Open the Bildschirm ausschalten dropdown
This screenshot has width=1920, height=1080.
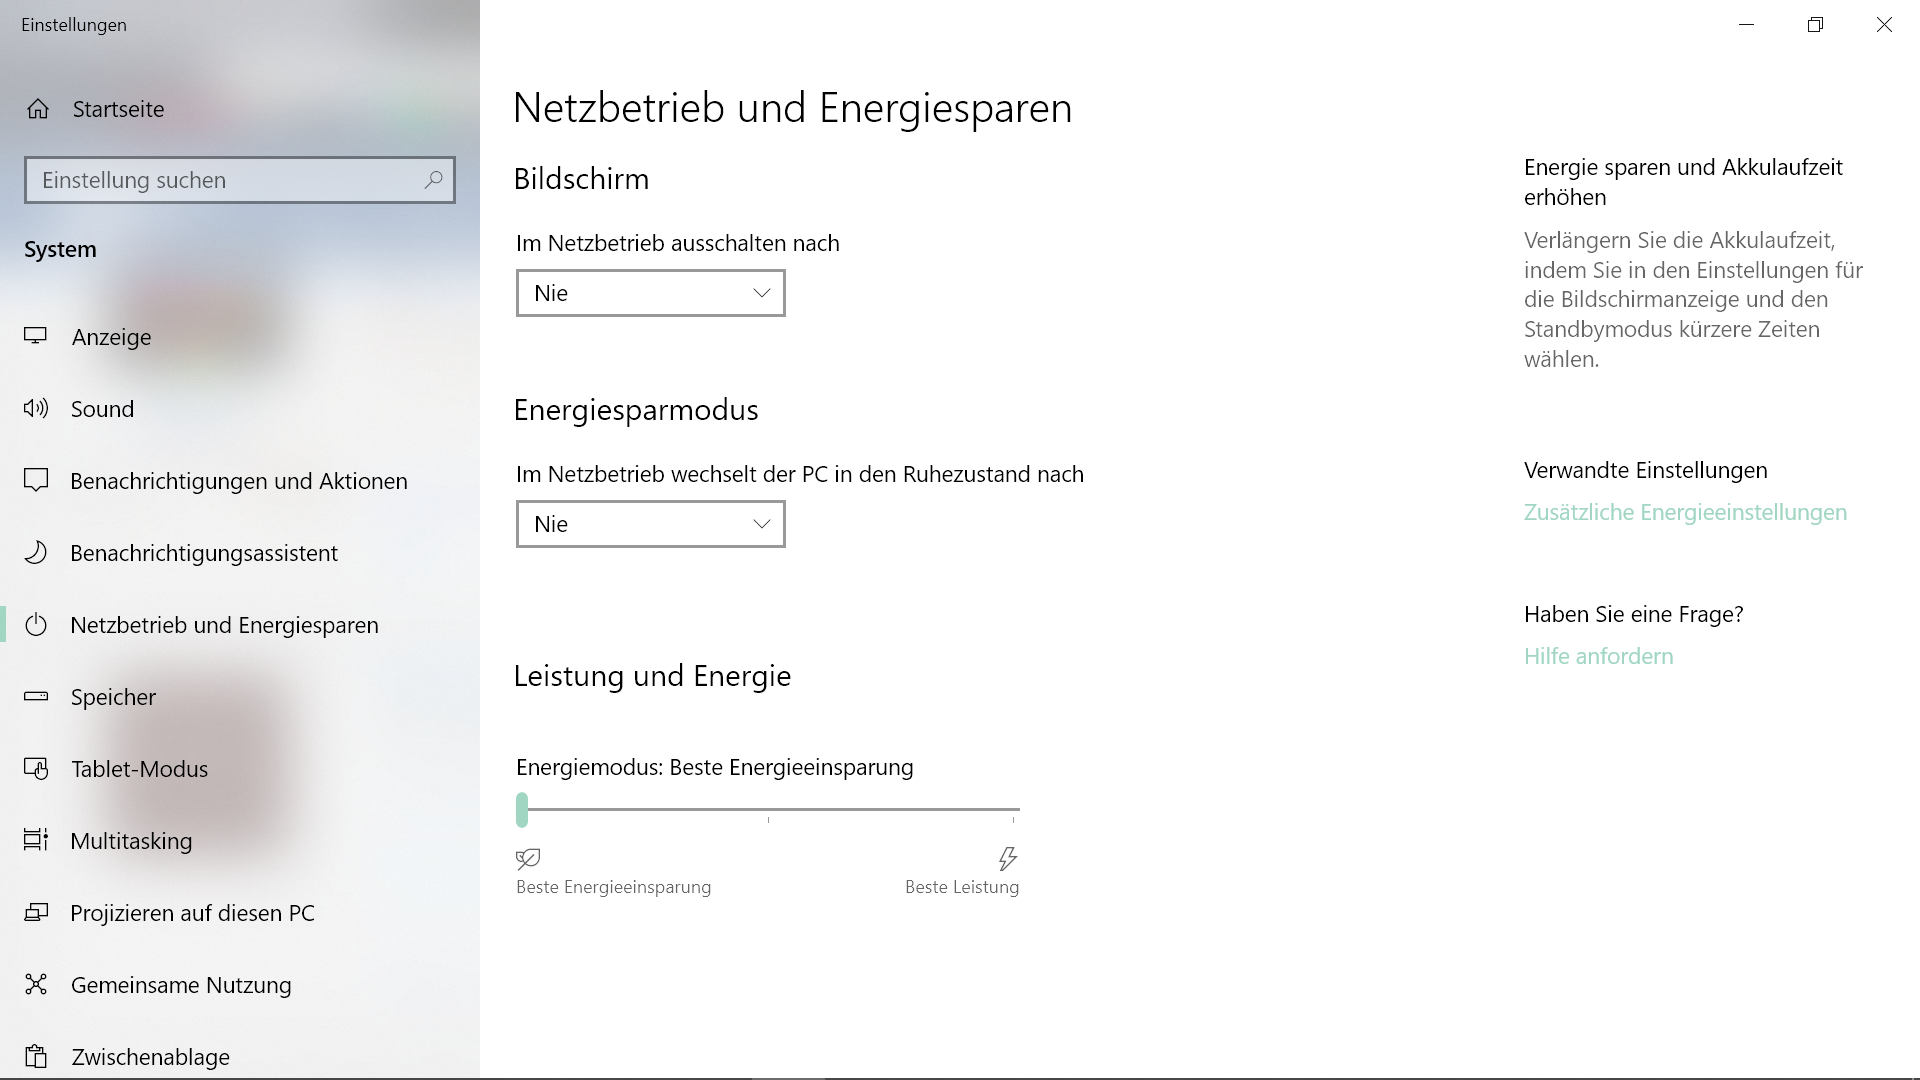(x=650, y=293)
